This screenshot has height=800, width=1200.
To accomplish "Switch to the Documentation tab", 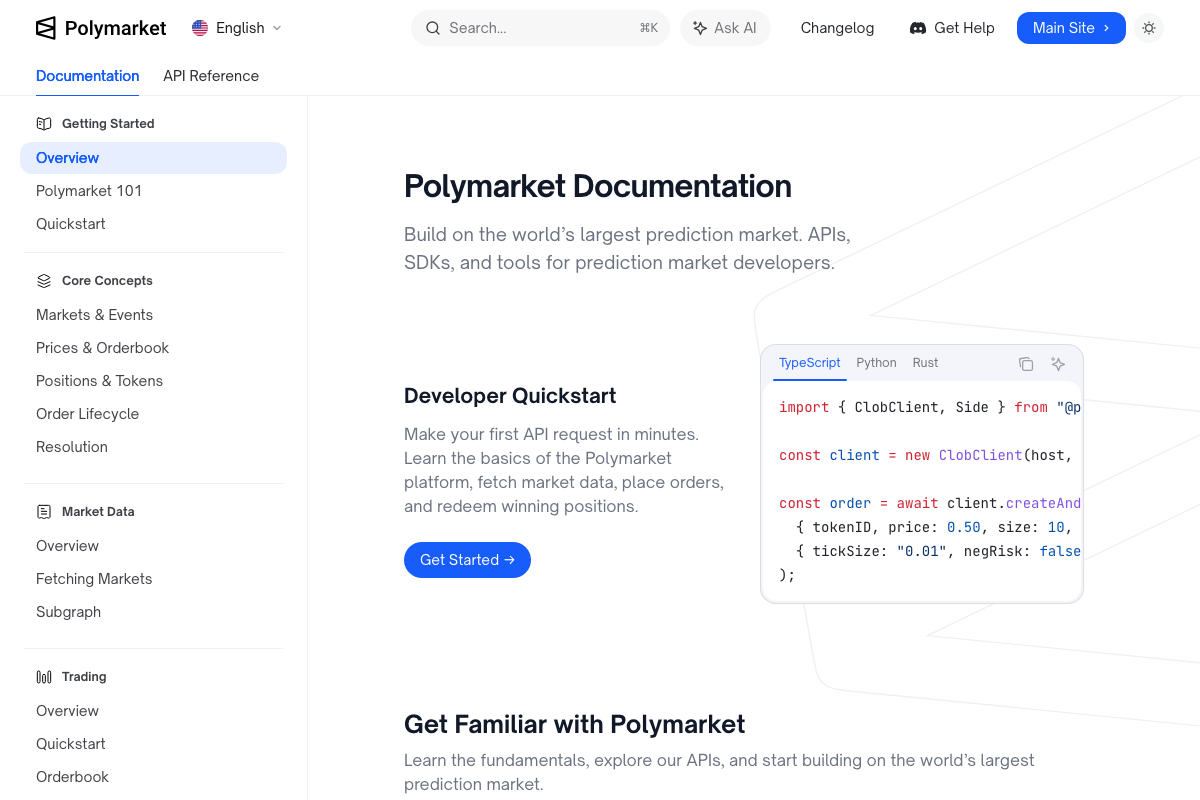I will (x=88, y=76).
